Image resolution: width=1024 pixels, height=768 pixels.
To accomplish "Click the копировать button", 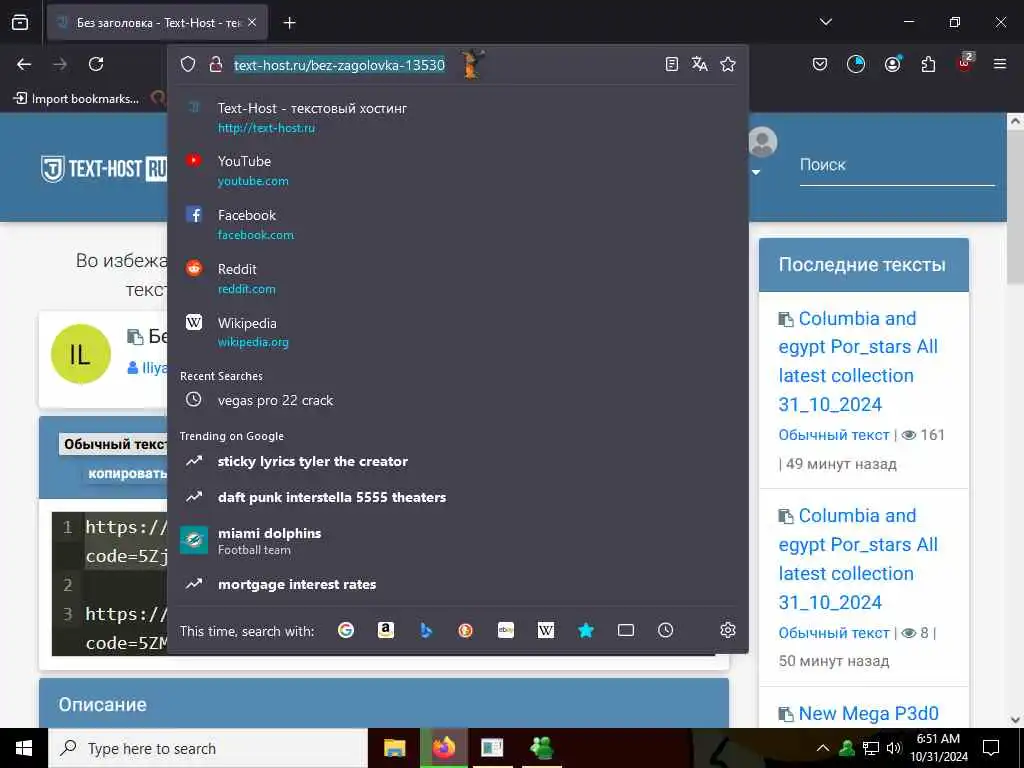I will tap(127, 473).
